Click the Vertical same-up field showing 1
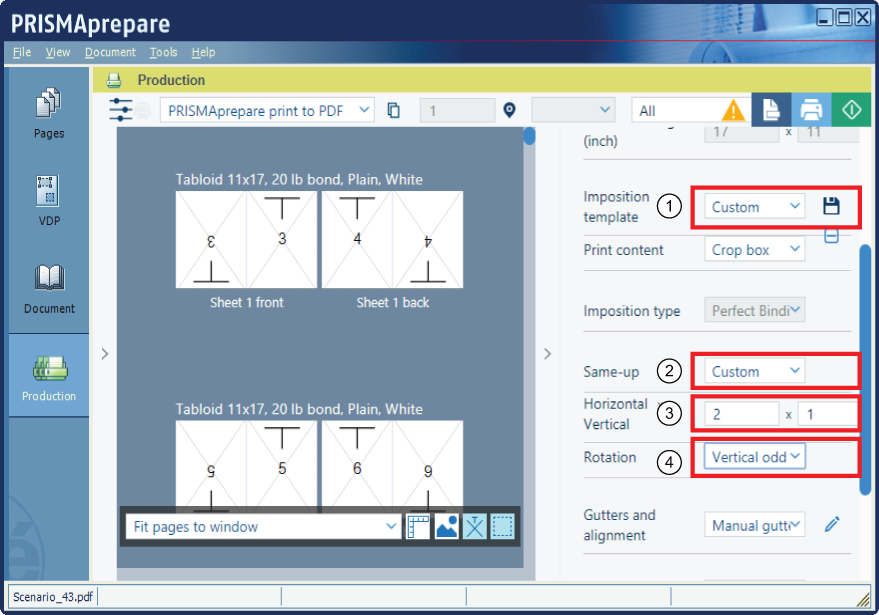Image resolution: width=879 pixels, height=615 pixels. point(827,414)
